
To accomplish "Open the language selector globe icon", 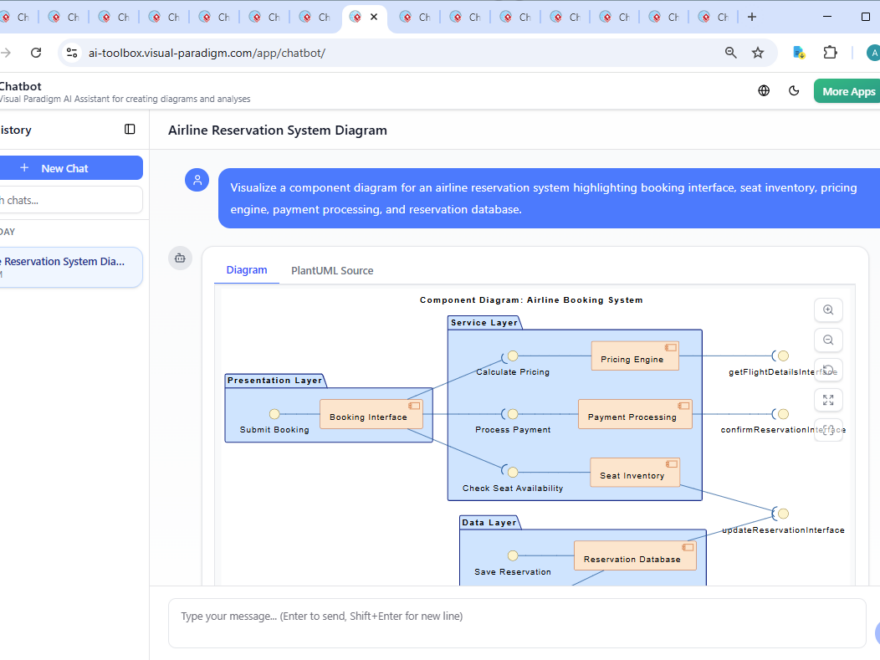I will point(763,90).
